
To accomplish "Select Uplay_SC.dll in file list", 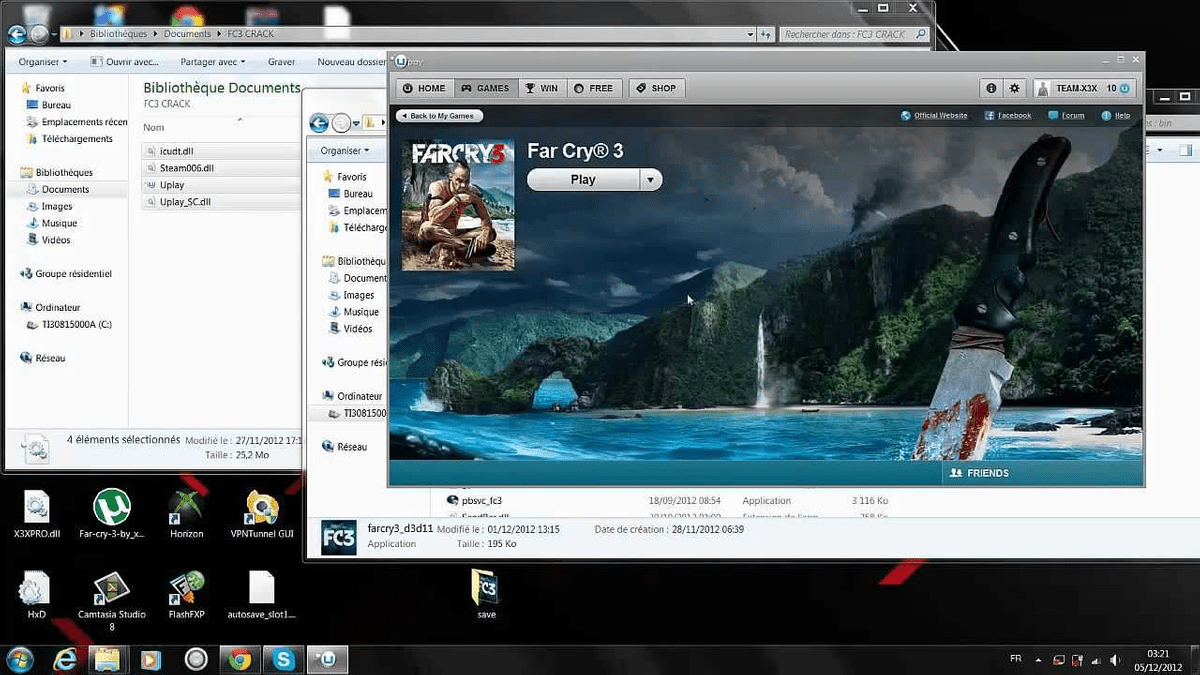I will [185, 202].
